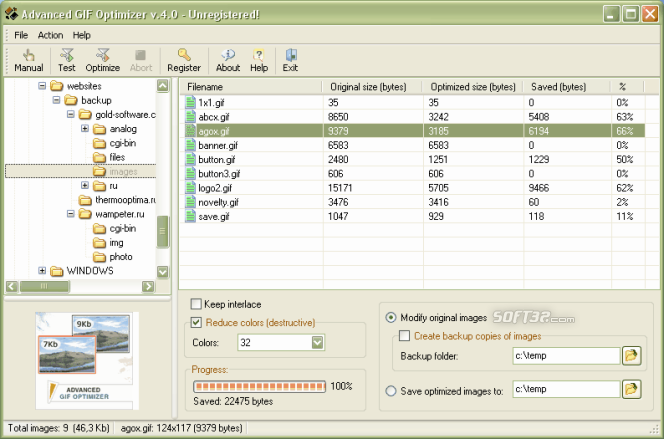
Task: Click the logo2.gif file icon
Action: (x=190, y=188)
